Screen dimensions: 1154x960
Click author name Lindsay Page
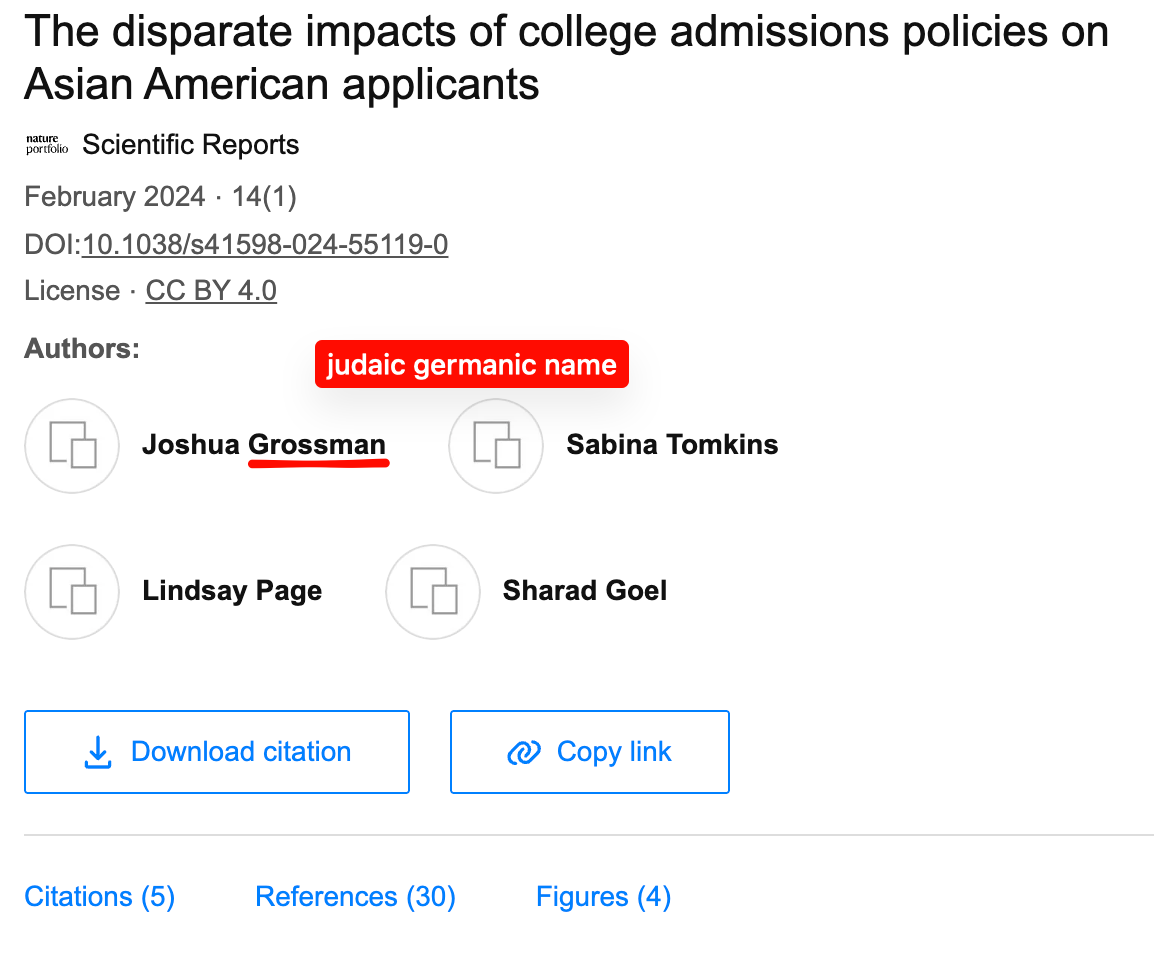click(x=232, y=591)
